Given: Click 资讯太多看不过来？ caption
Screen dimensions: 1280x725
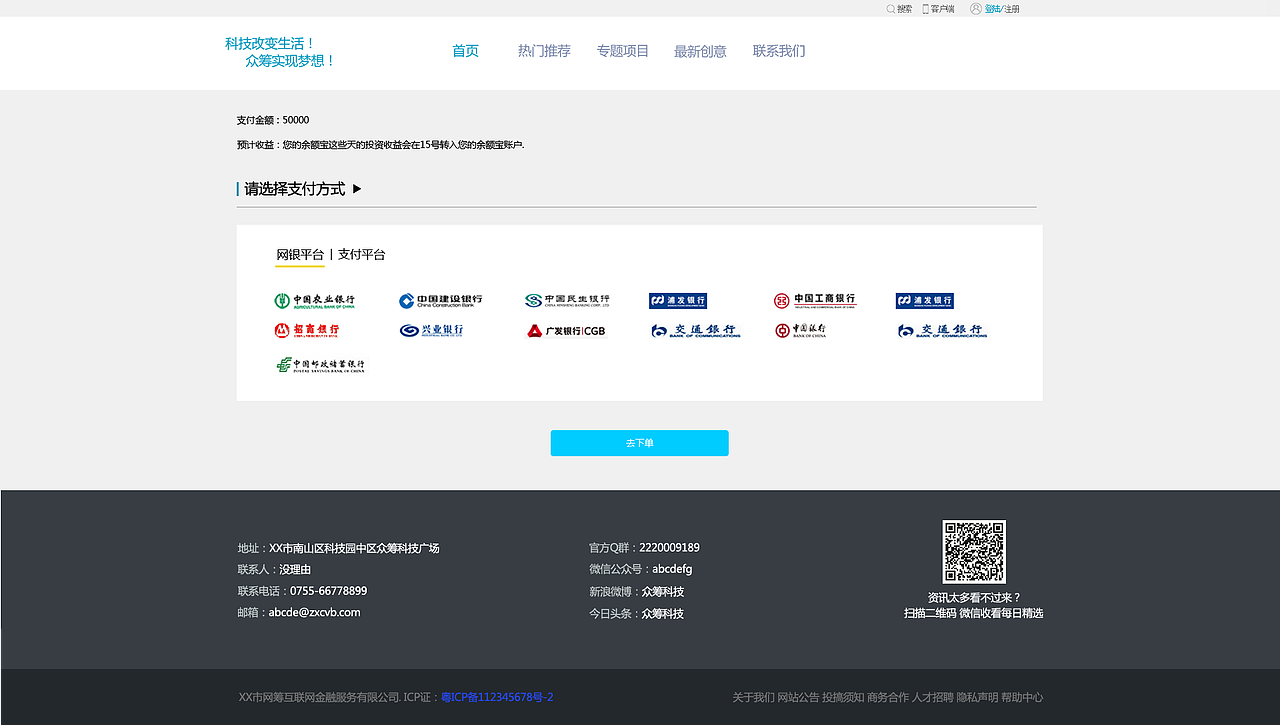Looking at the screenshot, I should 974,598.
